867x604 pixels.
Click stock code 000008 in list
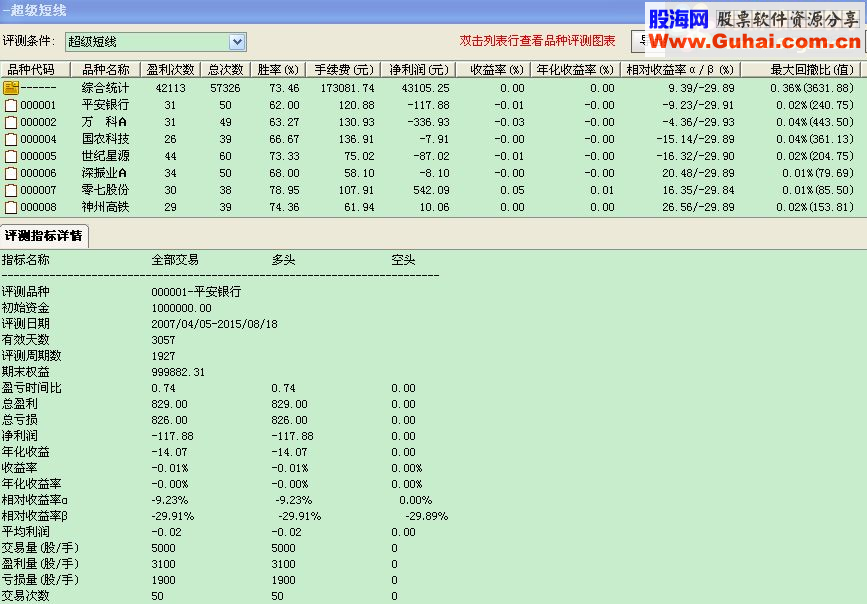[x=38, y=209]
